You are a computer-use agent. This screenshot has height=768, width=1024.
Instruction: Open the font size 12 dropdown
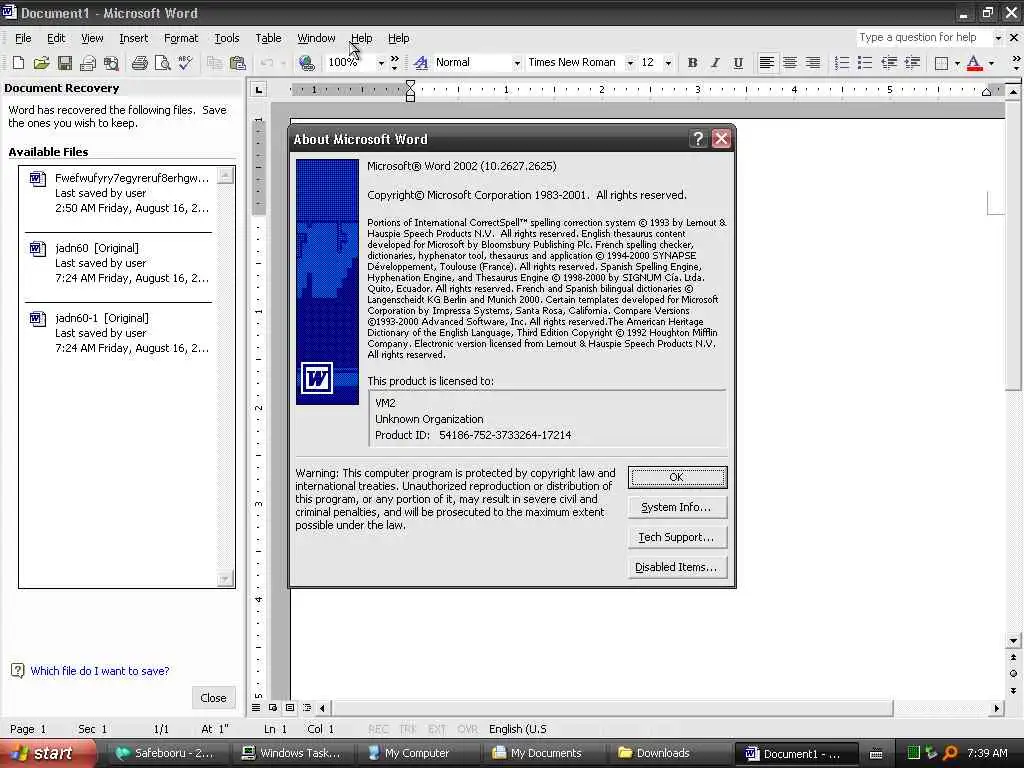(667, 63)
